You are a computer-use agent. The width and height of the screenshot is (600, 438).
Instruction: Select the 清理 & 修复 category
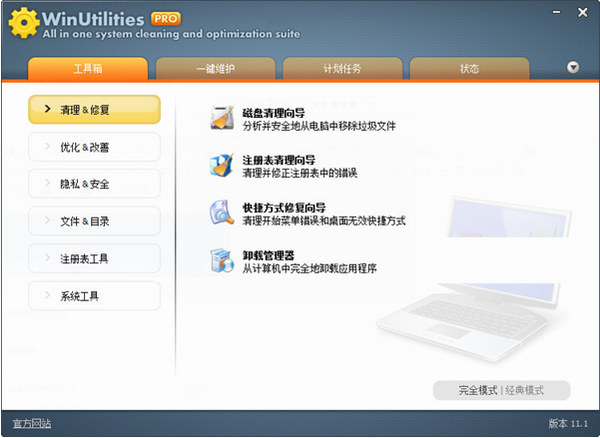click(94, 109)
